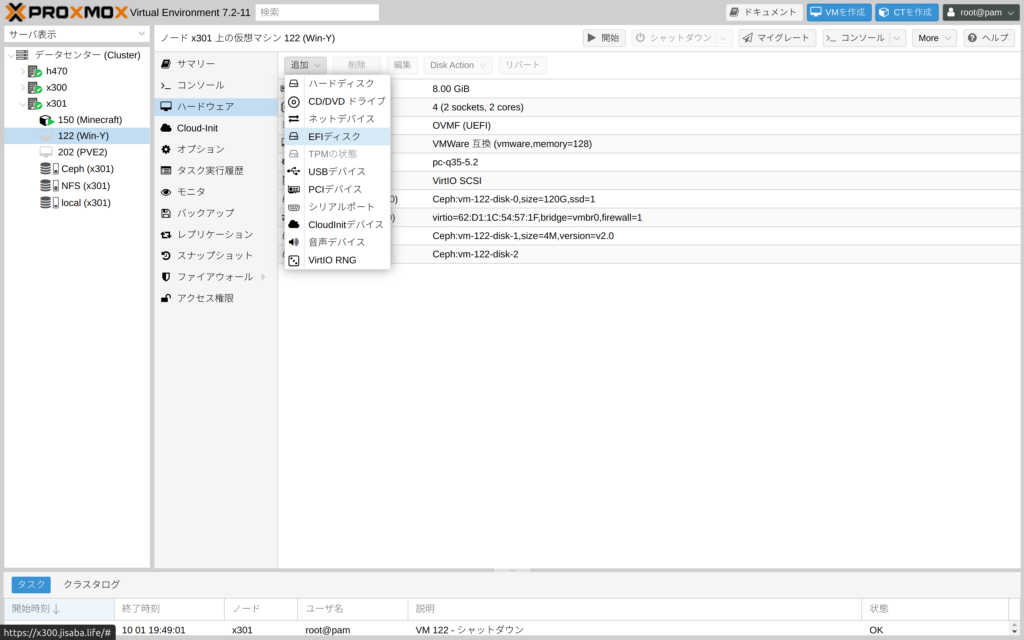
Task: Open the More dropdown menu
Action: pyautogui.click(x=934, y=38)
